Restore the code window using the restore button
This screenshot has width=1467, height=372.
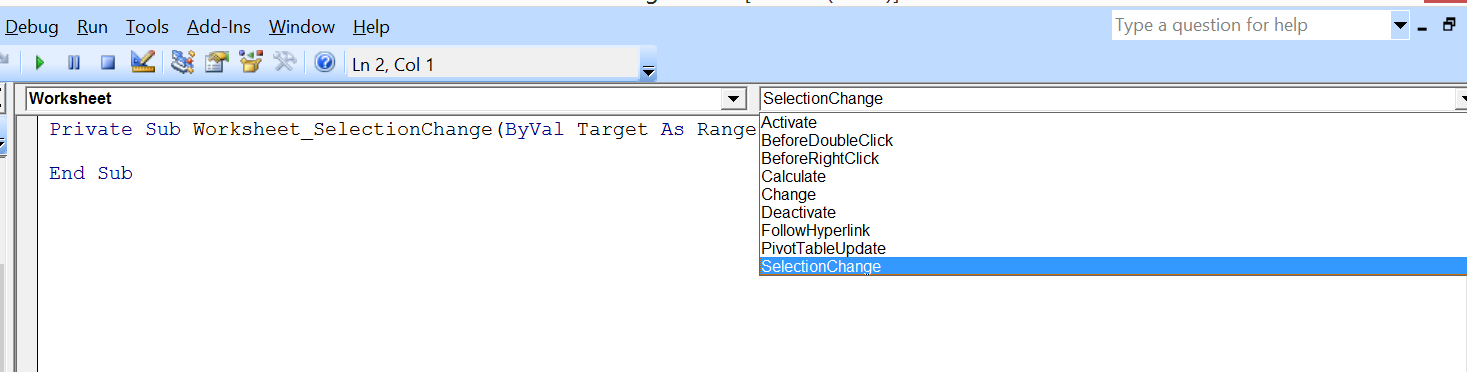coord(1448,26)
